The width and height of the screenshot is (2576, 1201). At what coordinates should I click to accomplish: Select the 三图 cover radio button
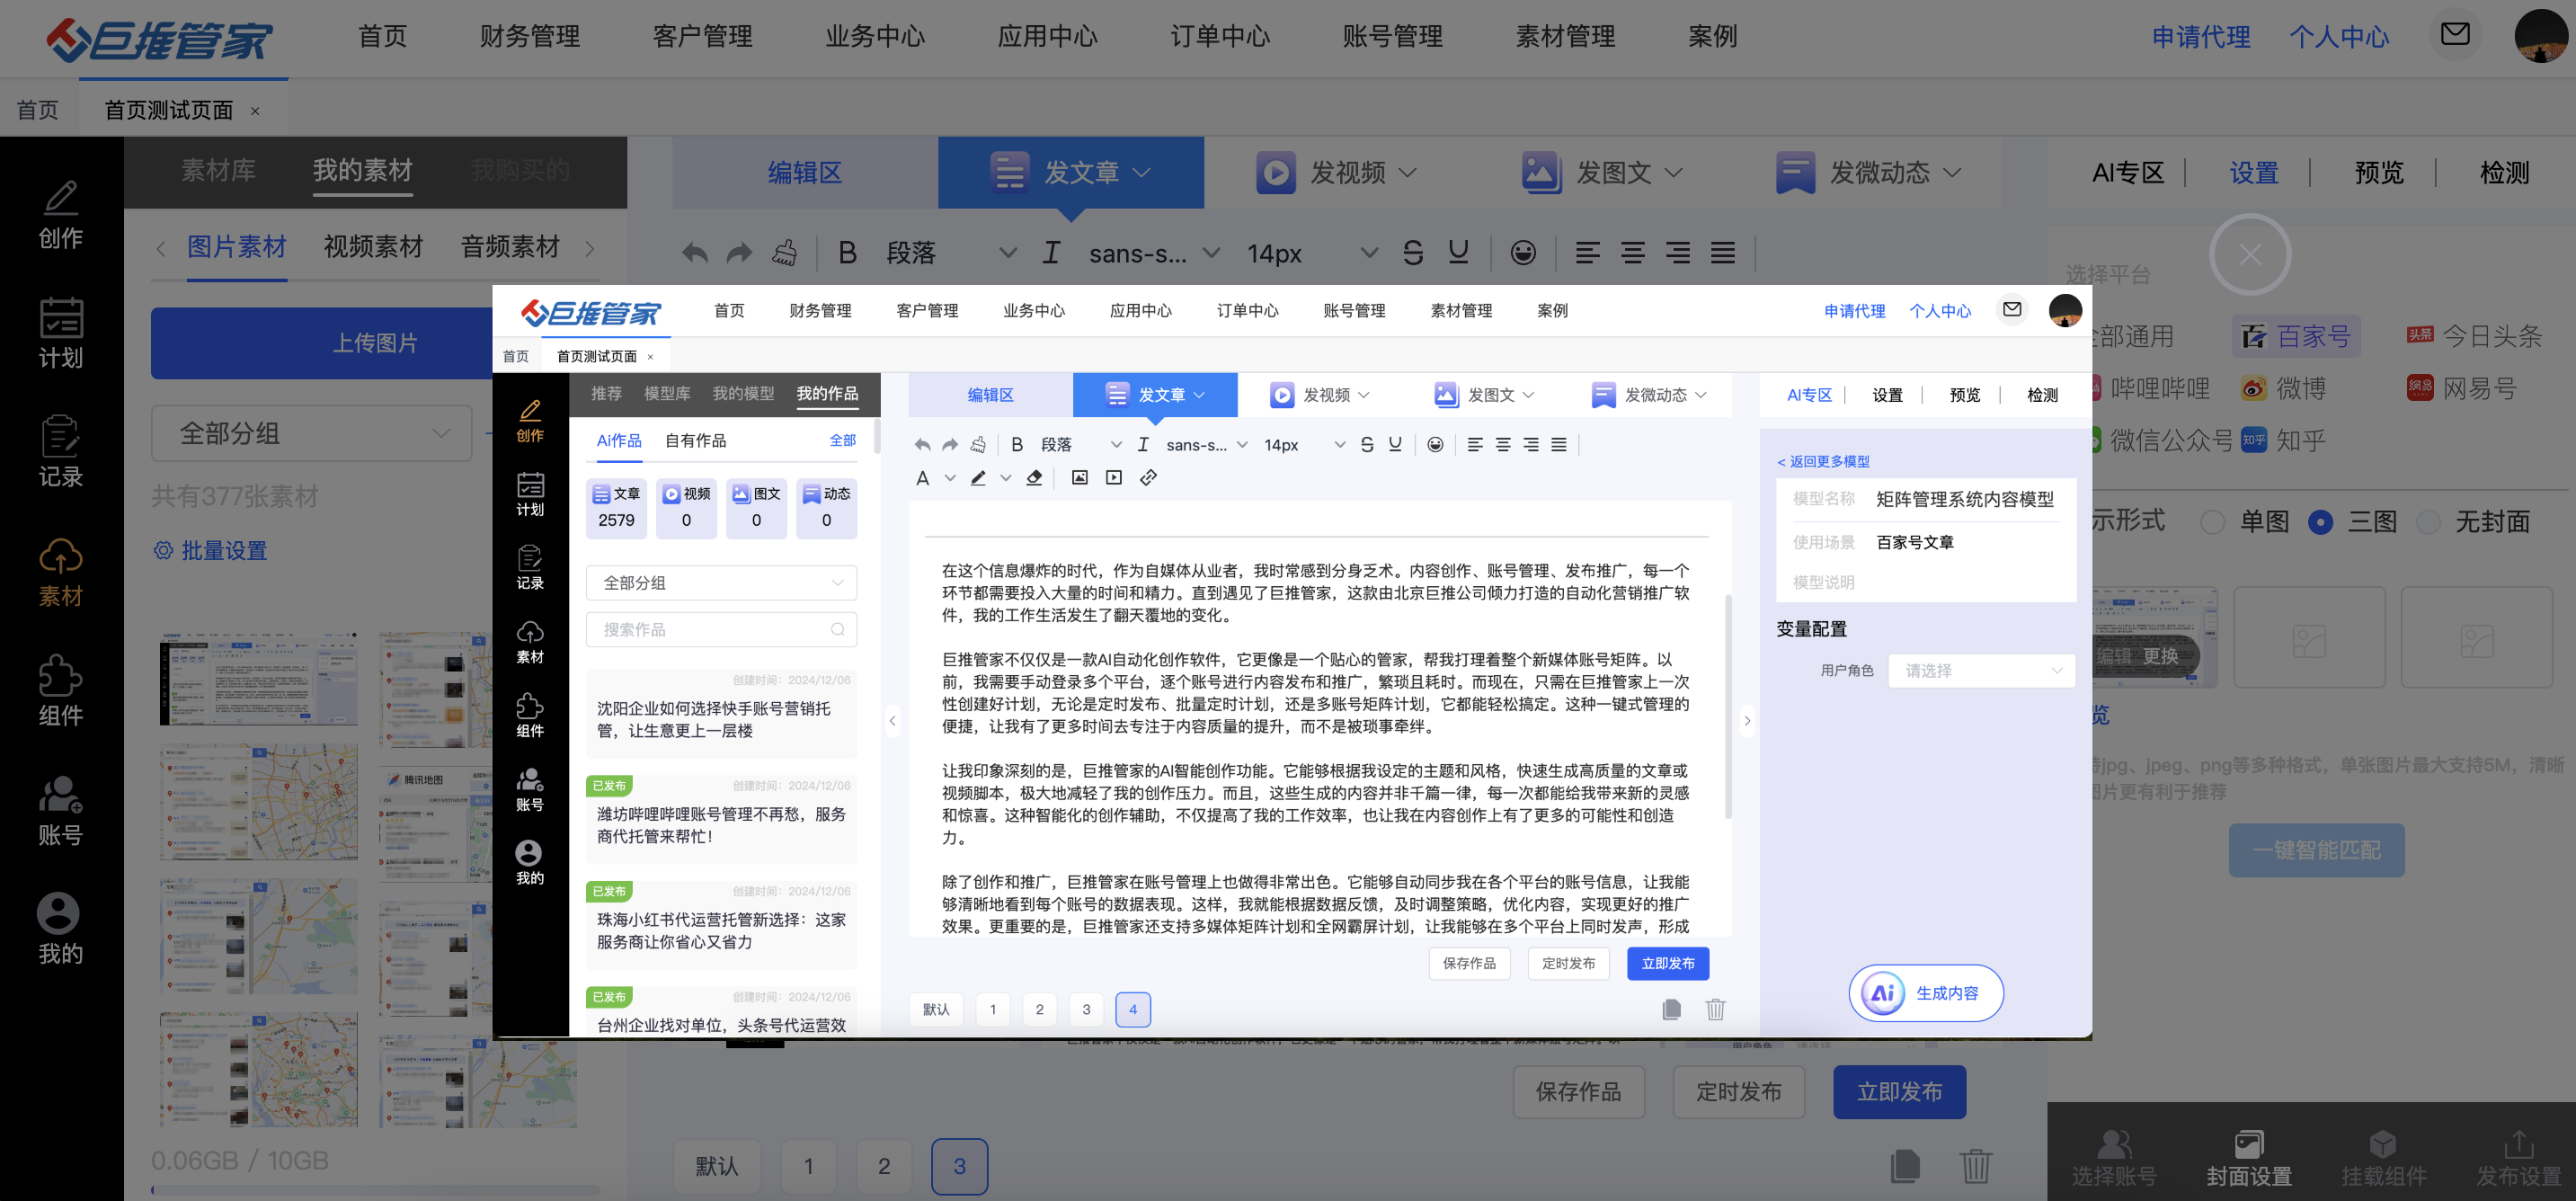(x=2320, y=522)
